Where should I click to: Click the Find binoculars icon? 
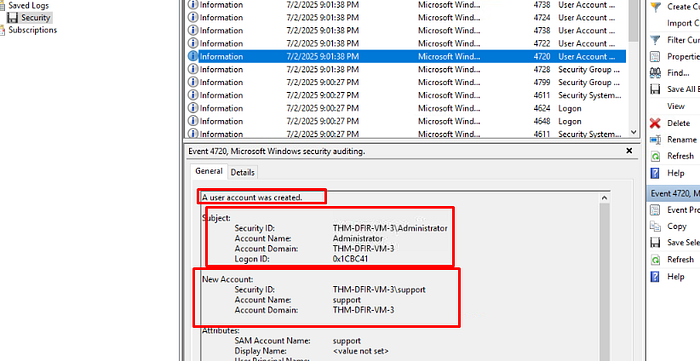[655, 73]
